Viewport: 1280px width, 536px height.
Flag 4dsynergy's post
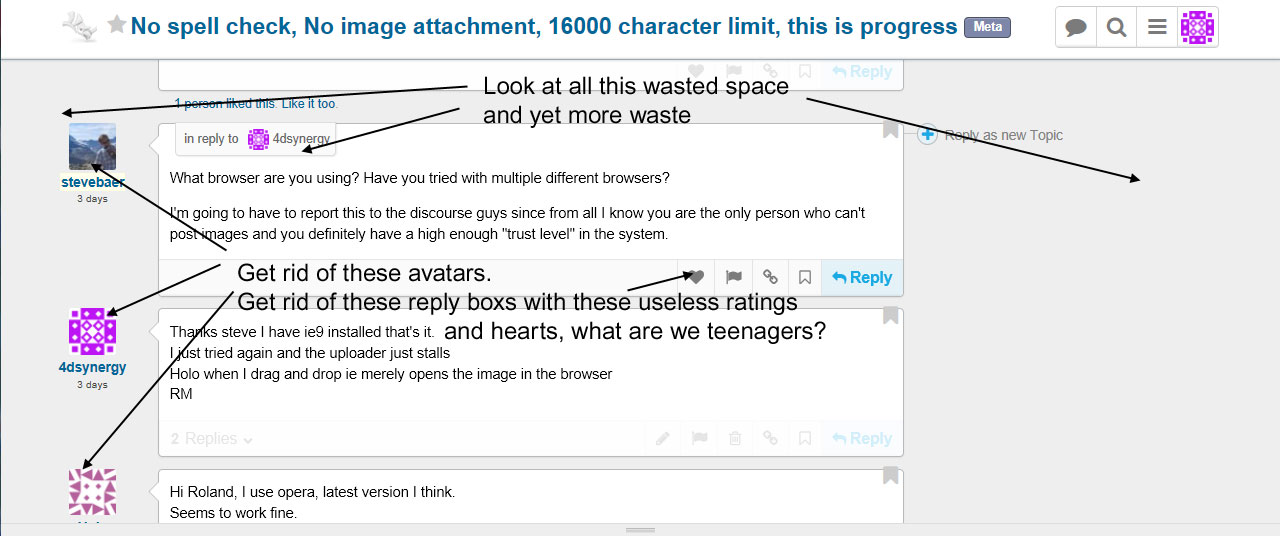click(x=700, y=438)
